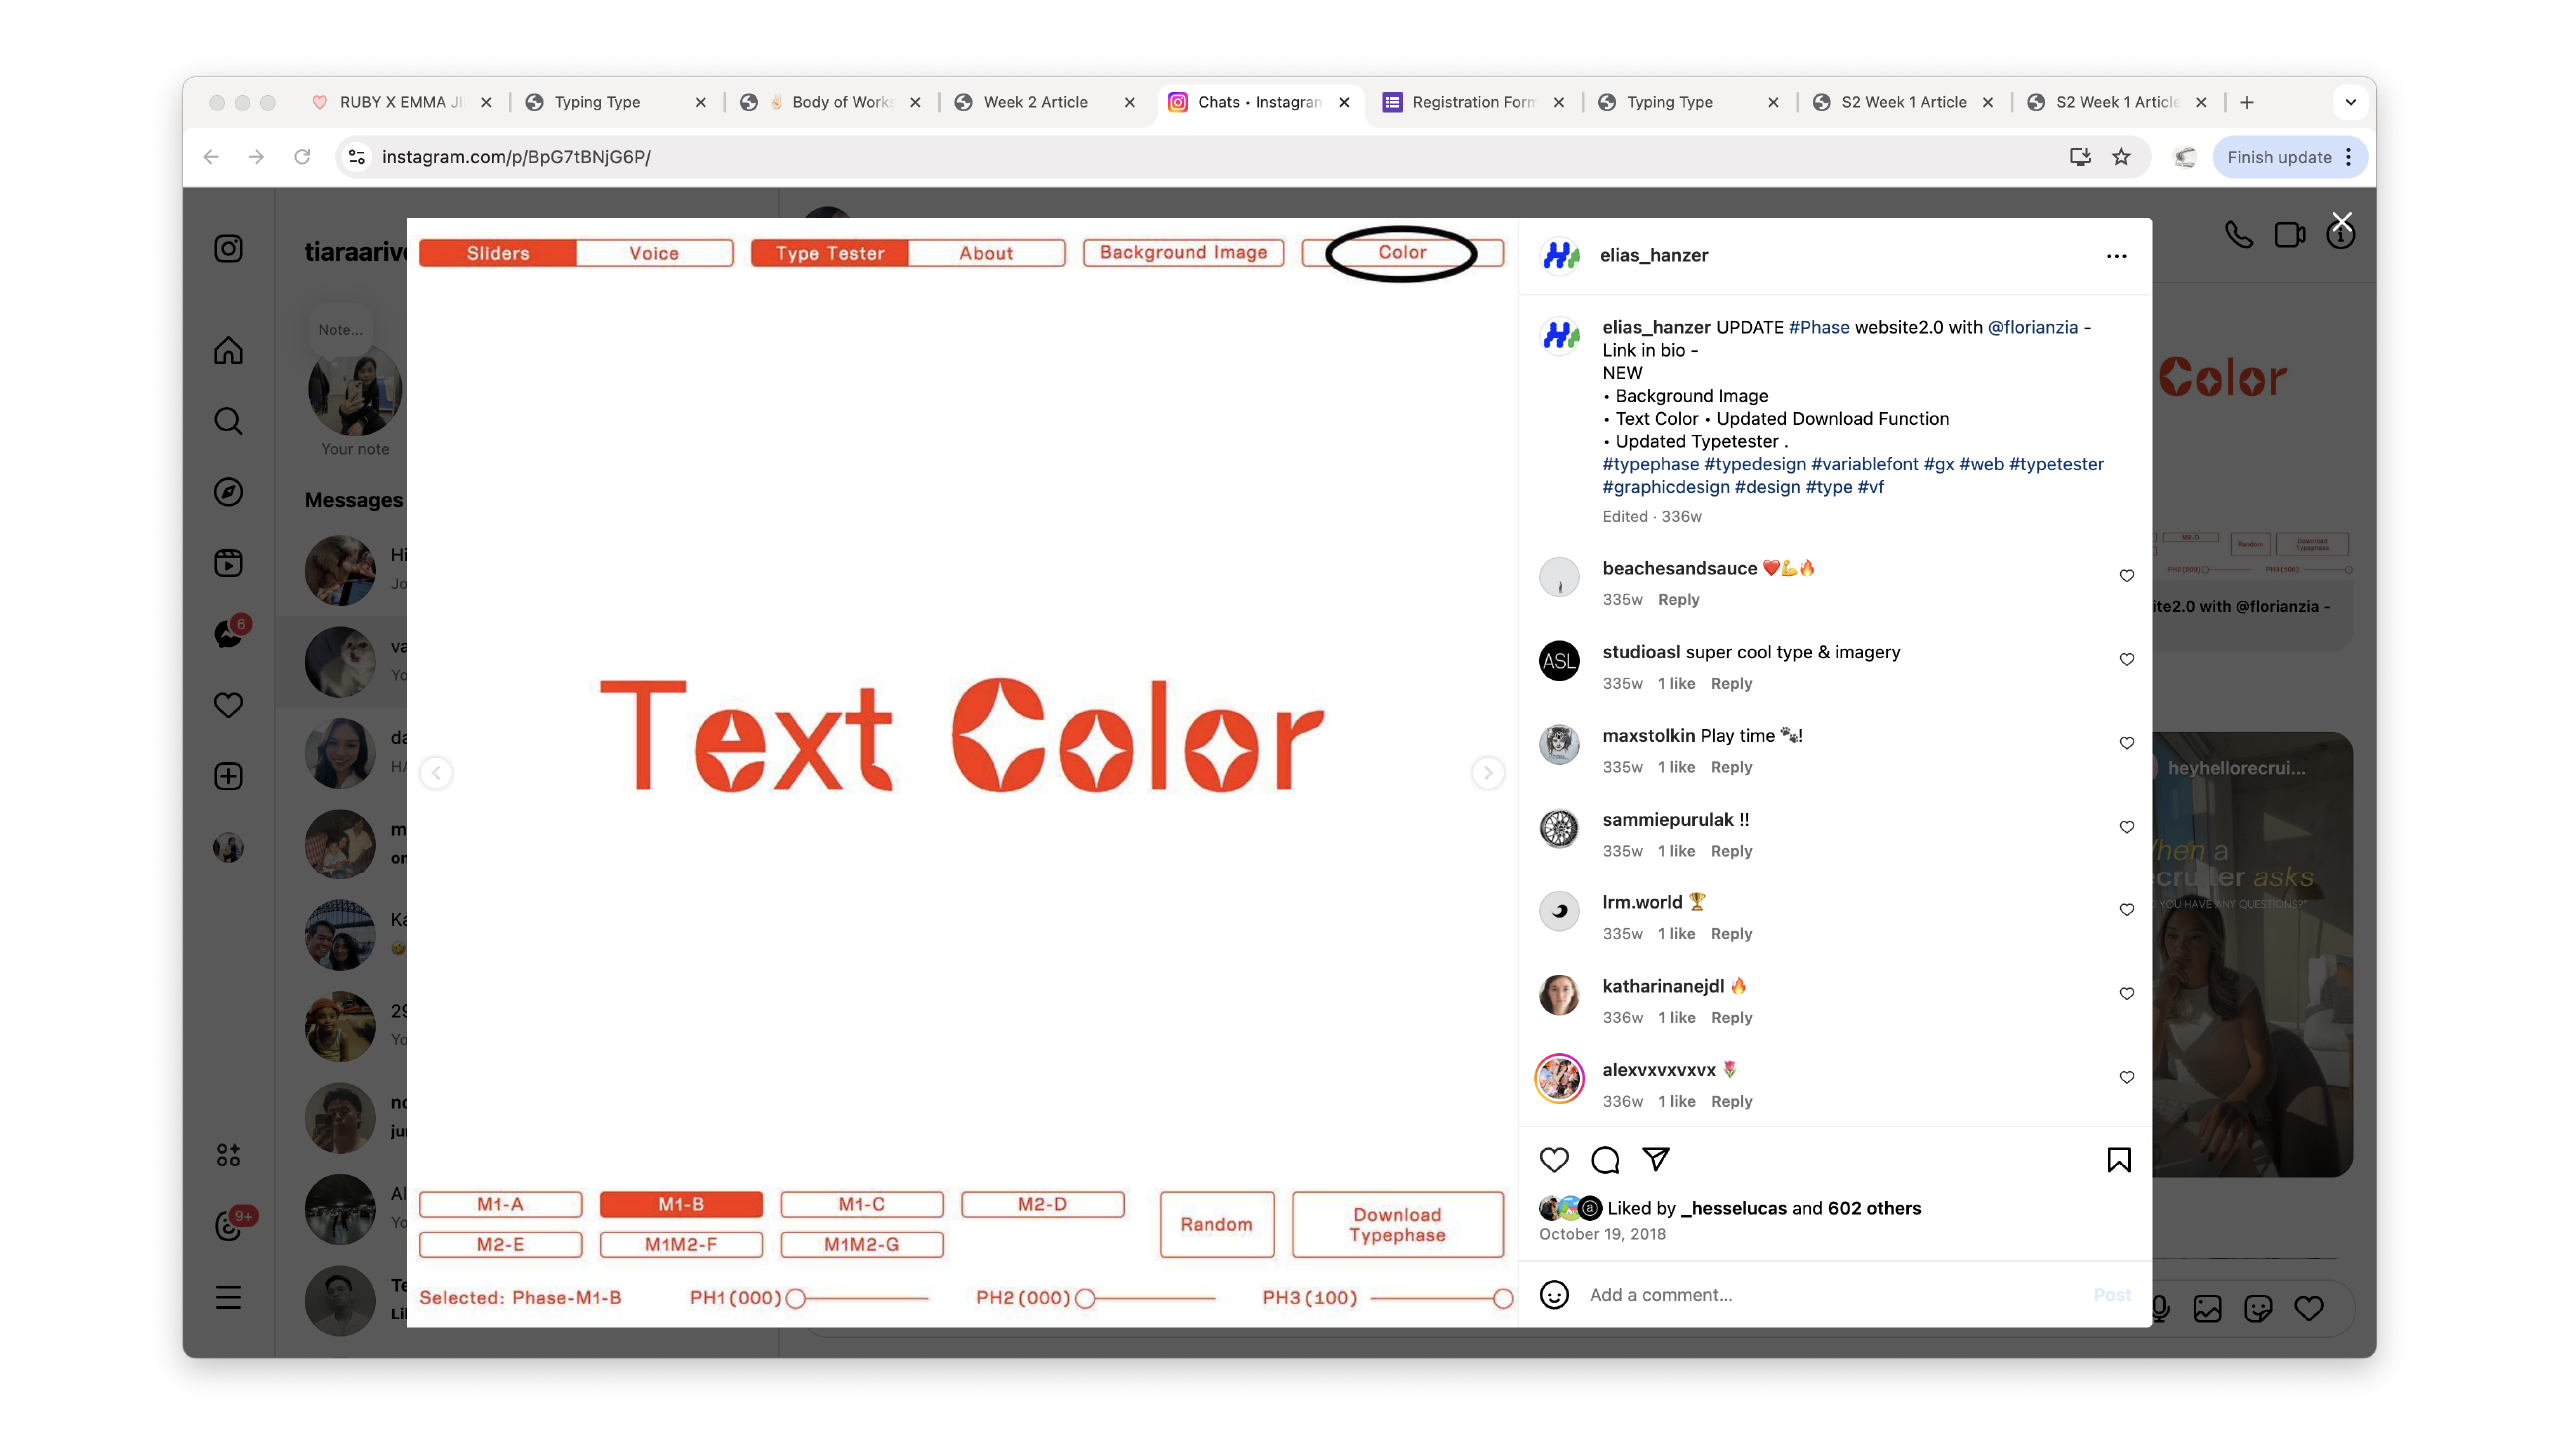The image size is (2560, 1456).
Task: Close the Chats Instagram tab
Action: 1344,102
